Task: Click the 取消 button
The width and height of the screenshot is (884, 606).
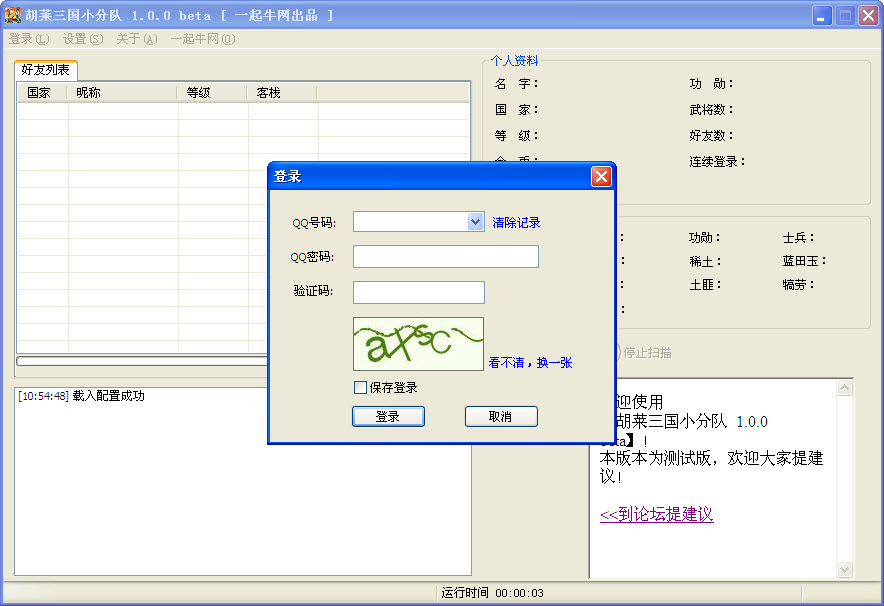Action: [x=501, y=417]
